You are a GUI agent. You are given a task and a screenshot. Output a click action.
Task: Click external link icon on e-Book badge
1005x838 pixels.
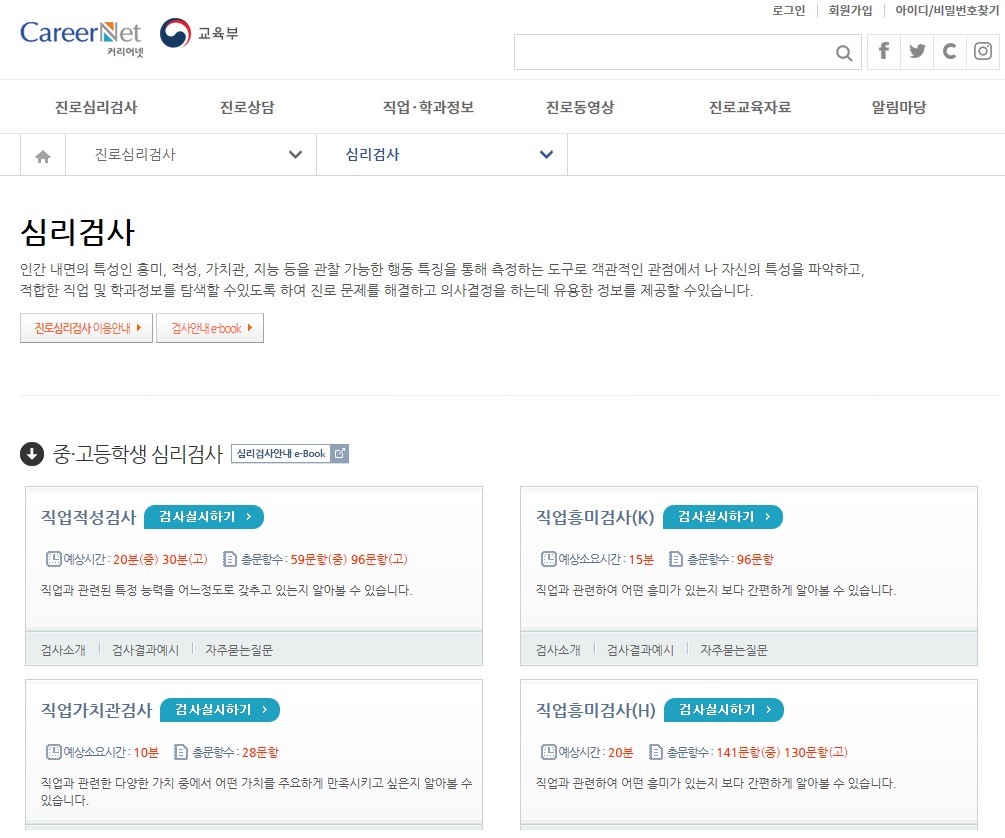[x=340, y=454]
